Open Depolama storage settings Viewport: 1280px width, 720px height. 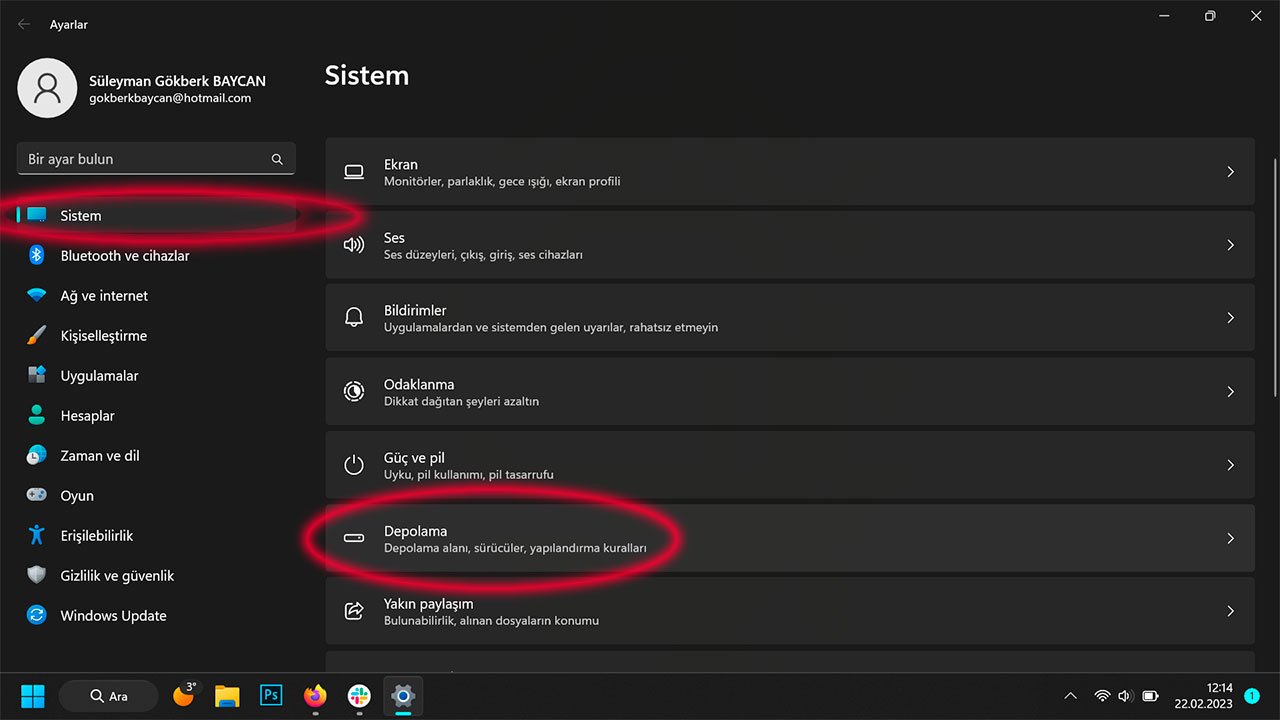[x=790, y=538]
